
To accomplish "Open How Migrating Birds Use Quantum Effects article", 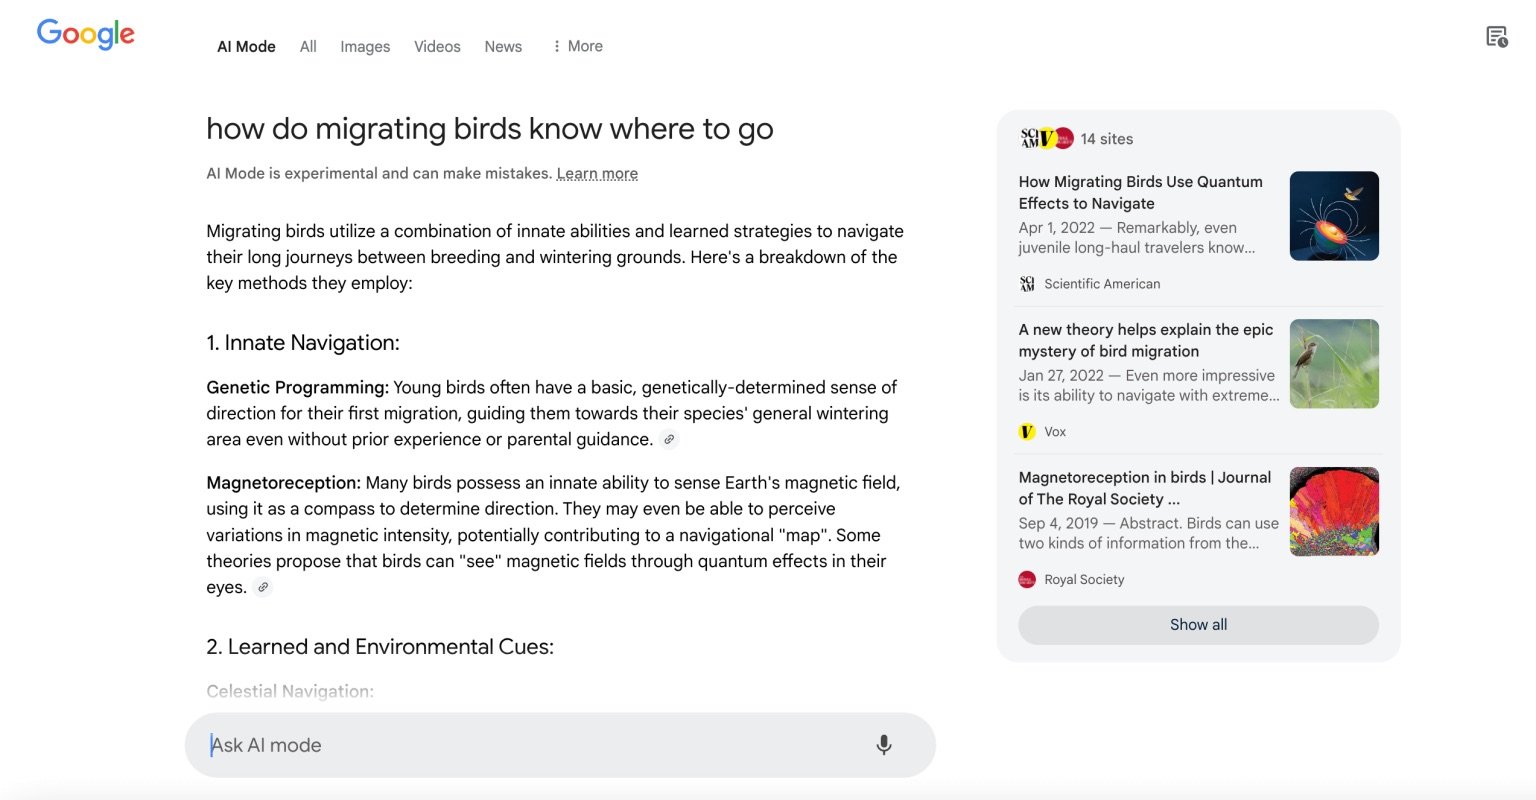I will [1140, 192].
